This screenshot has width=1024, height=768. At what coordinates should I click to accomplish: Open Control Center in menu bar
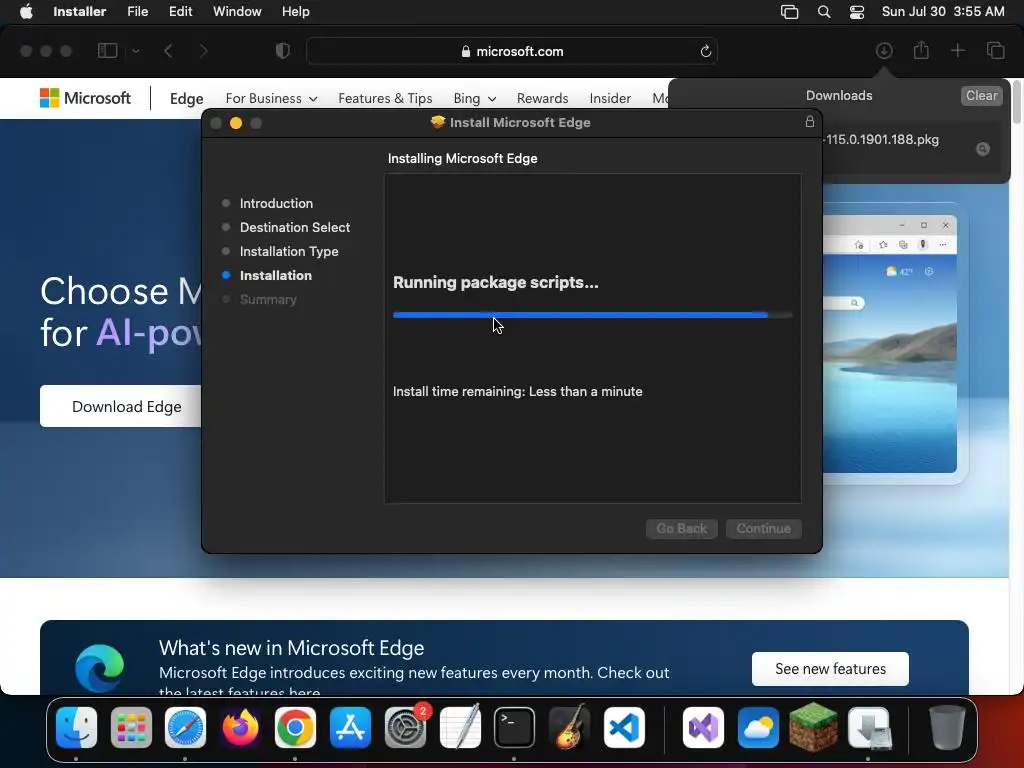click(857, 12)
